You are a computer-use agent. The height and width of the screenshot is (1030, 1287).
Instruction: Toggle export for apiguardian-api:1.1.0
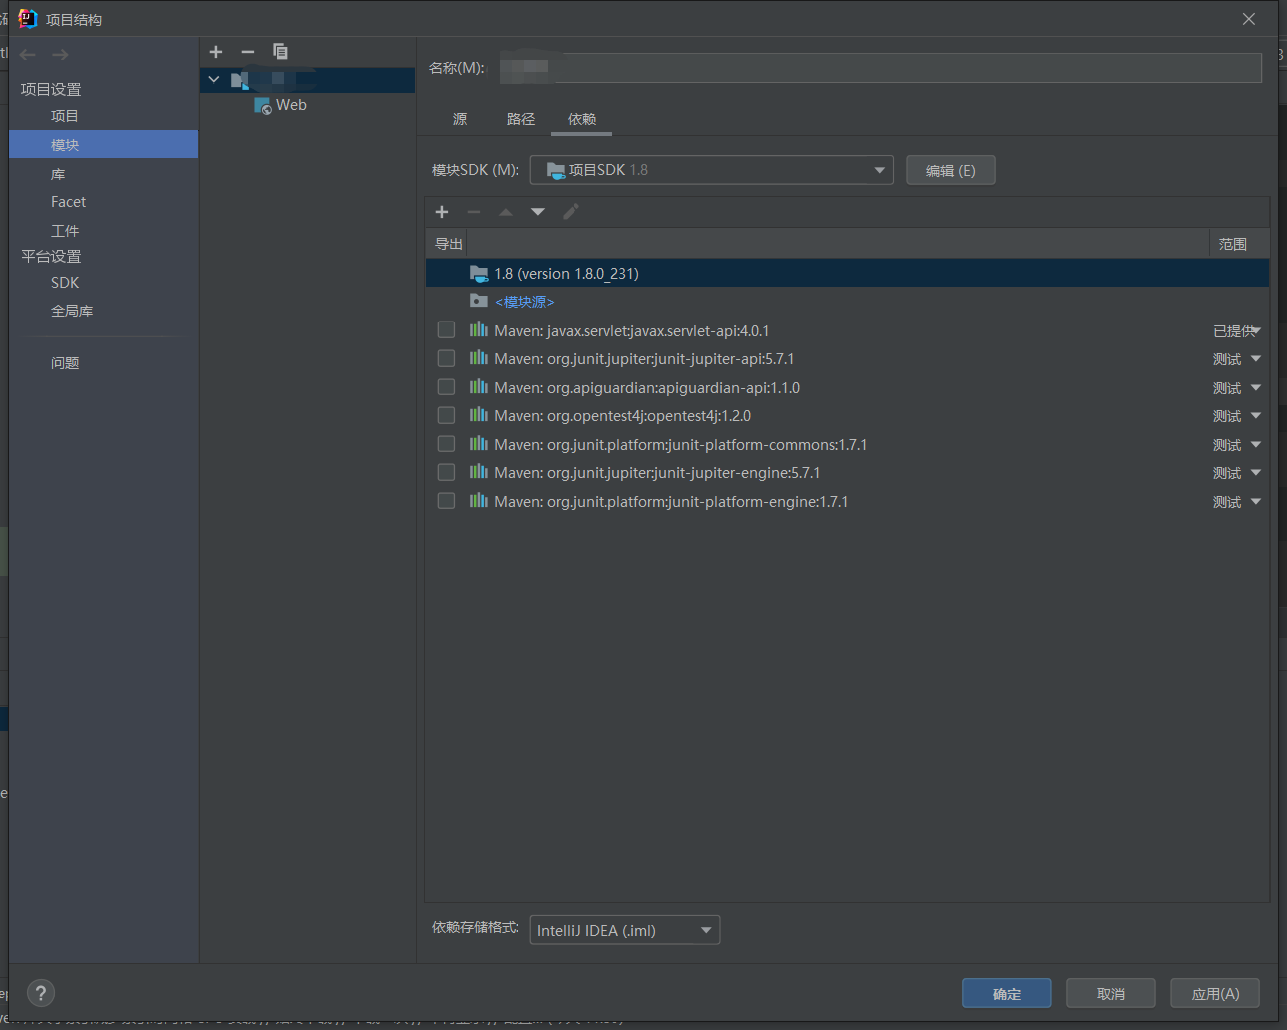click(x=446, y=387)
